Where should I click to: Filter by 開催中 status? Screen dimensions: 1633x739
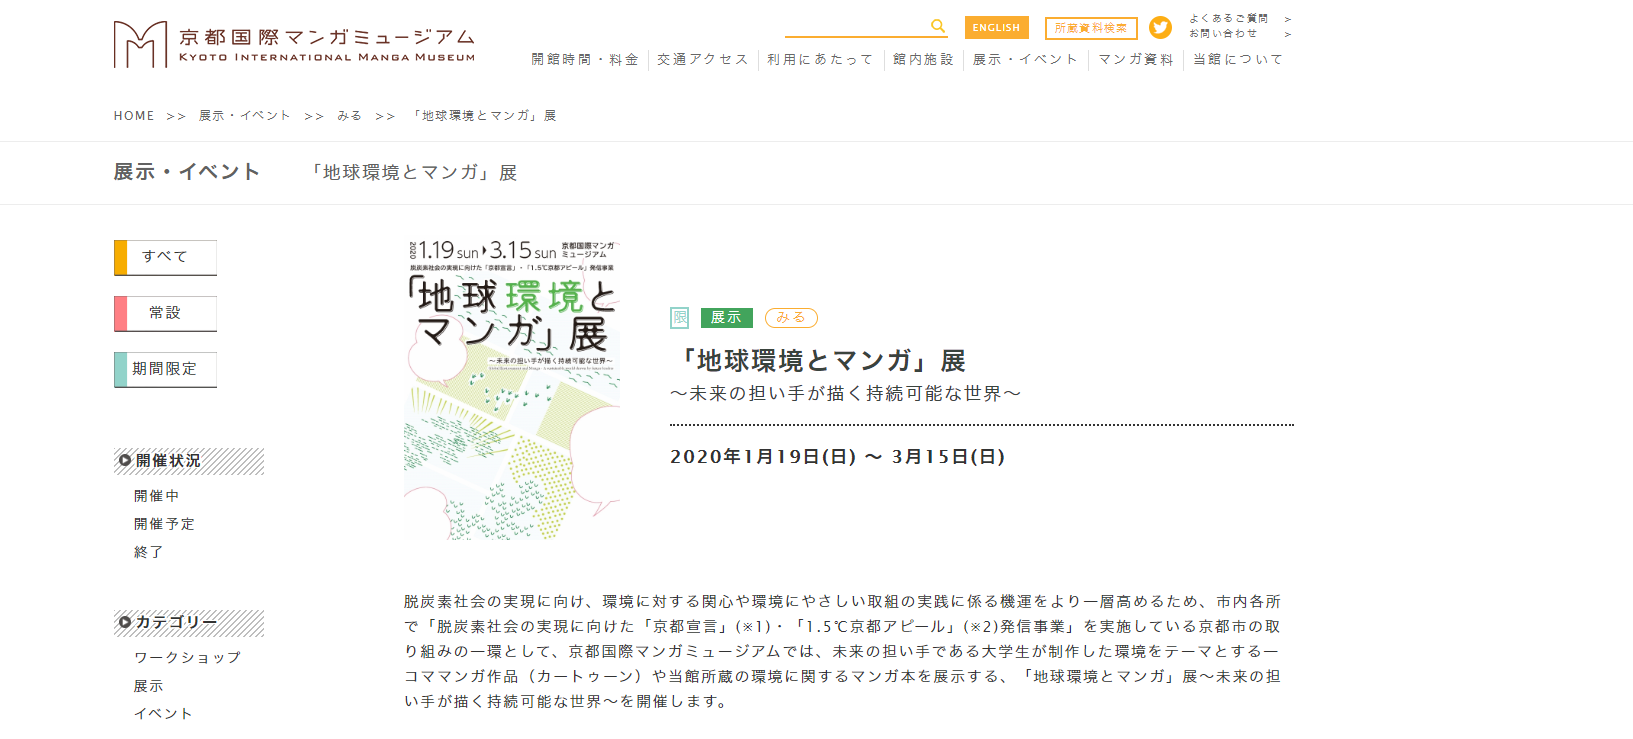coord(157,496)
